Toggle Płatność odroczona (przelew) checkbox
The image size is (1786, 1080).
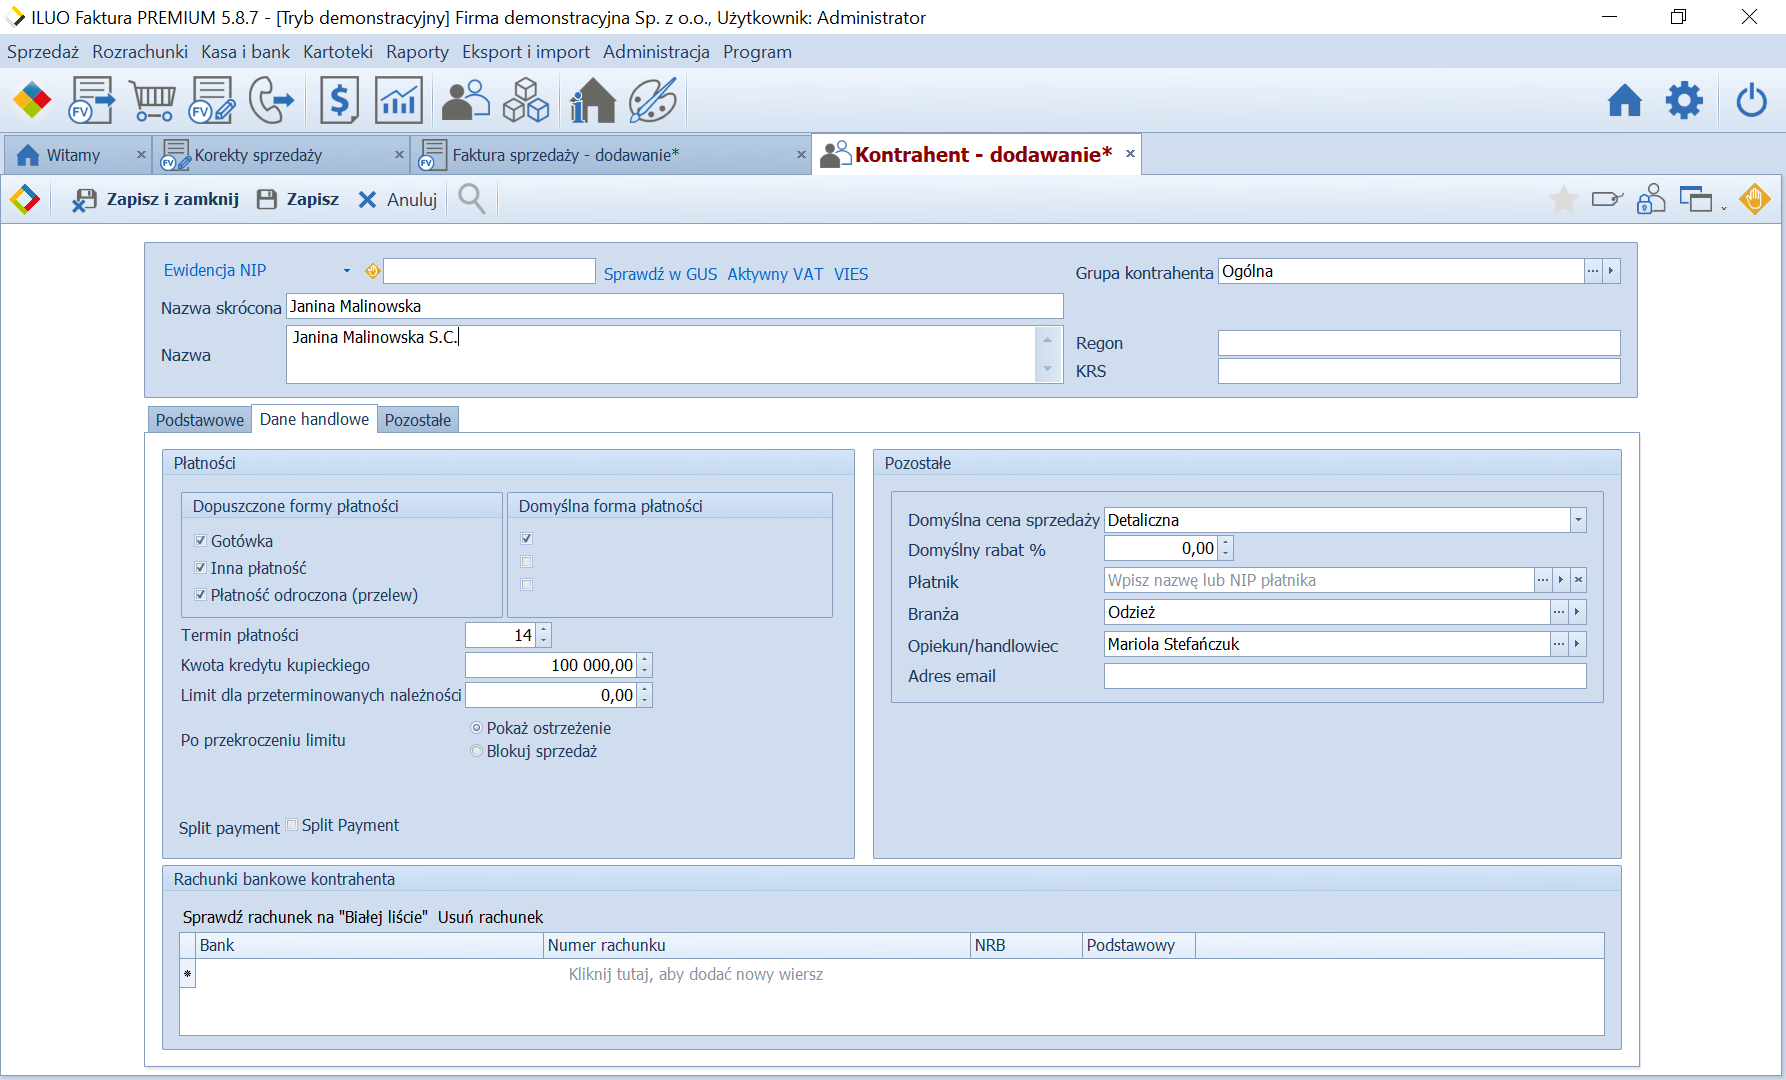pos(200,595)
